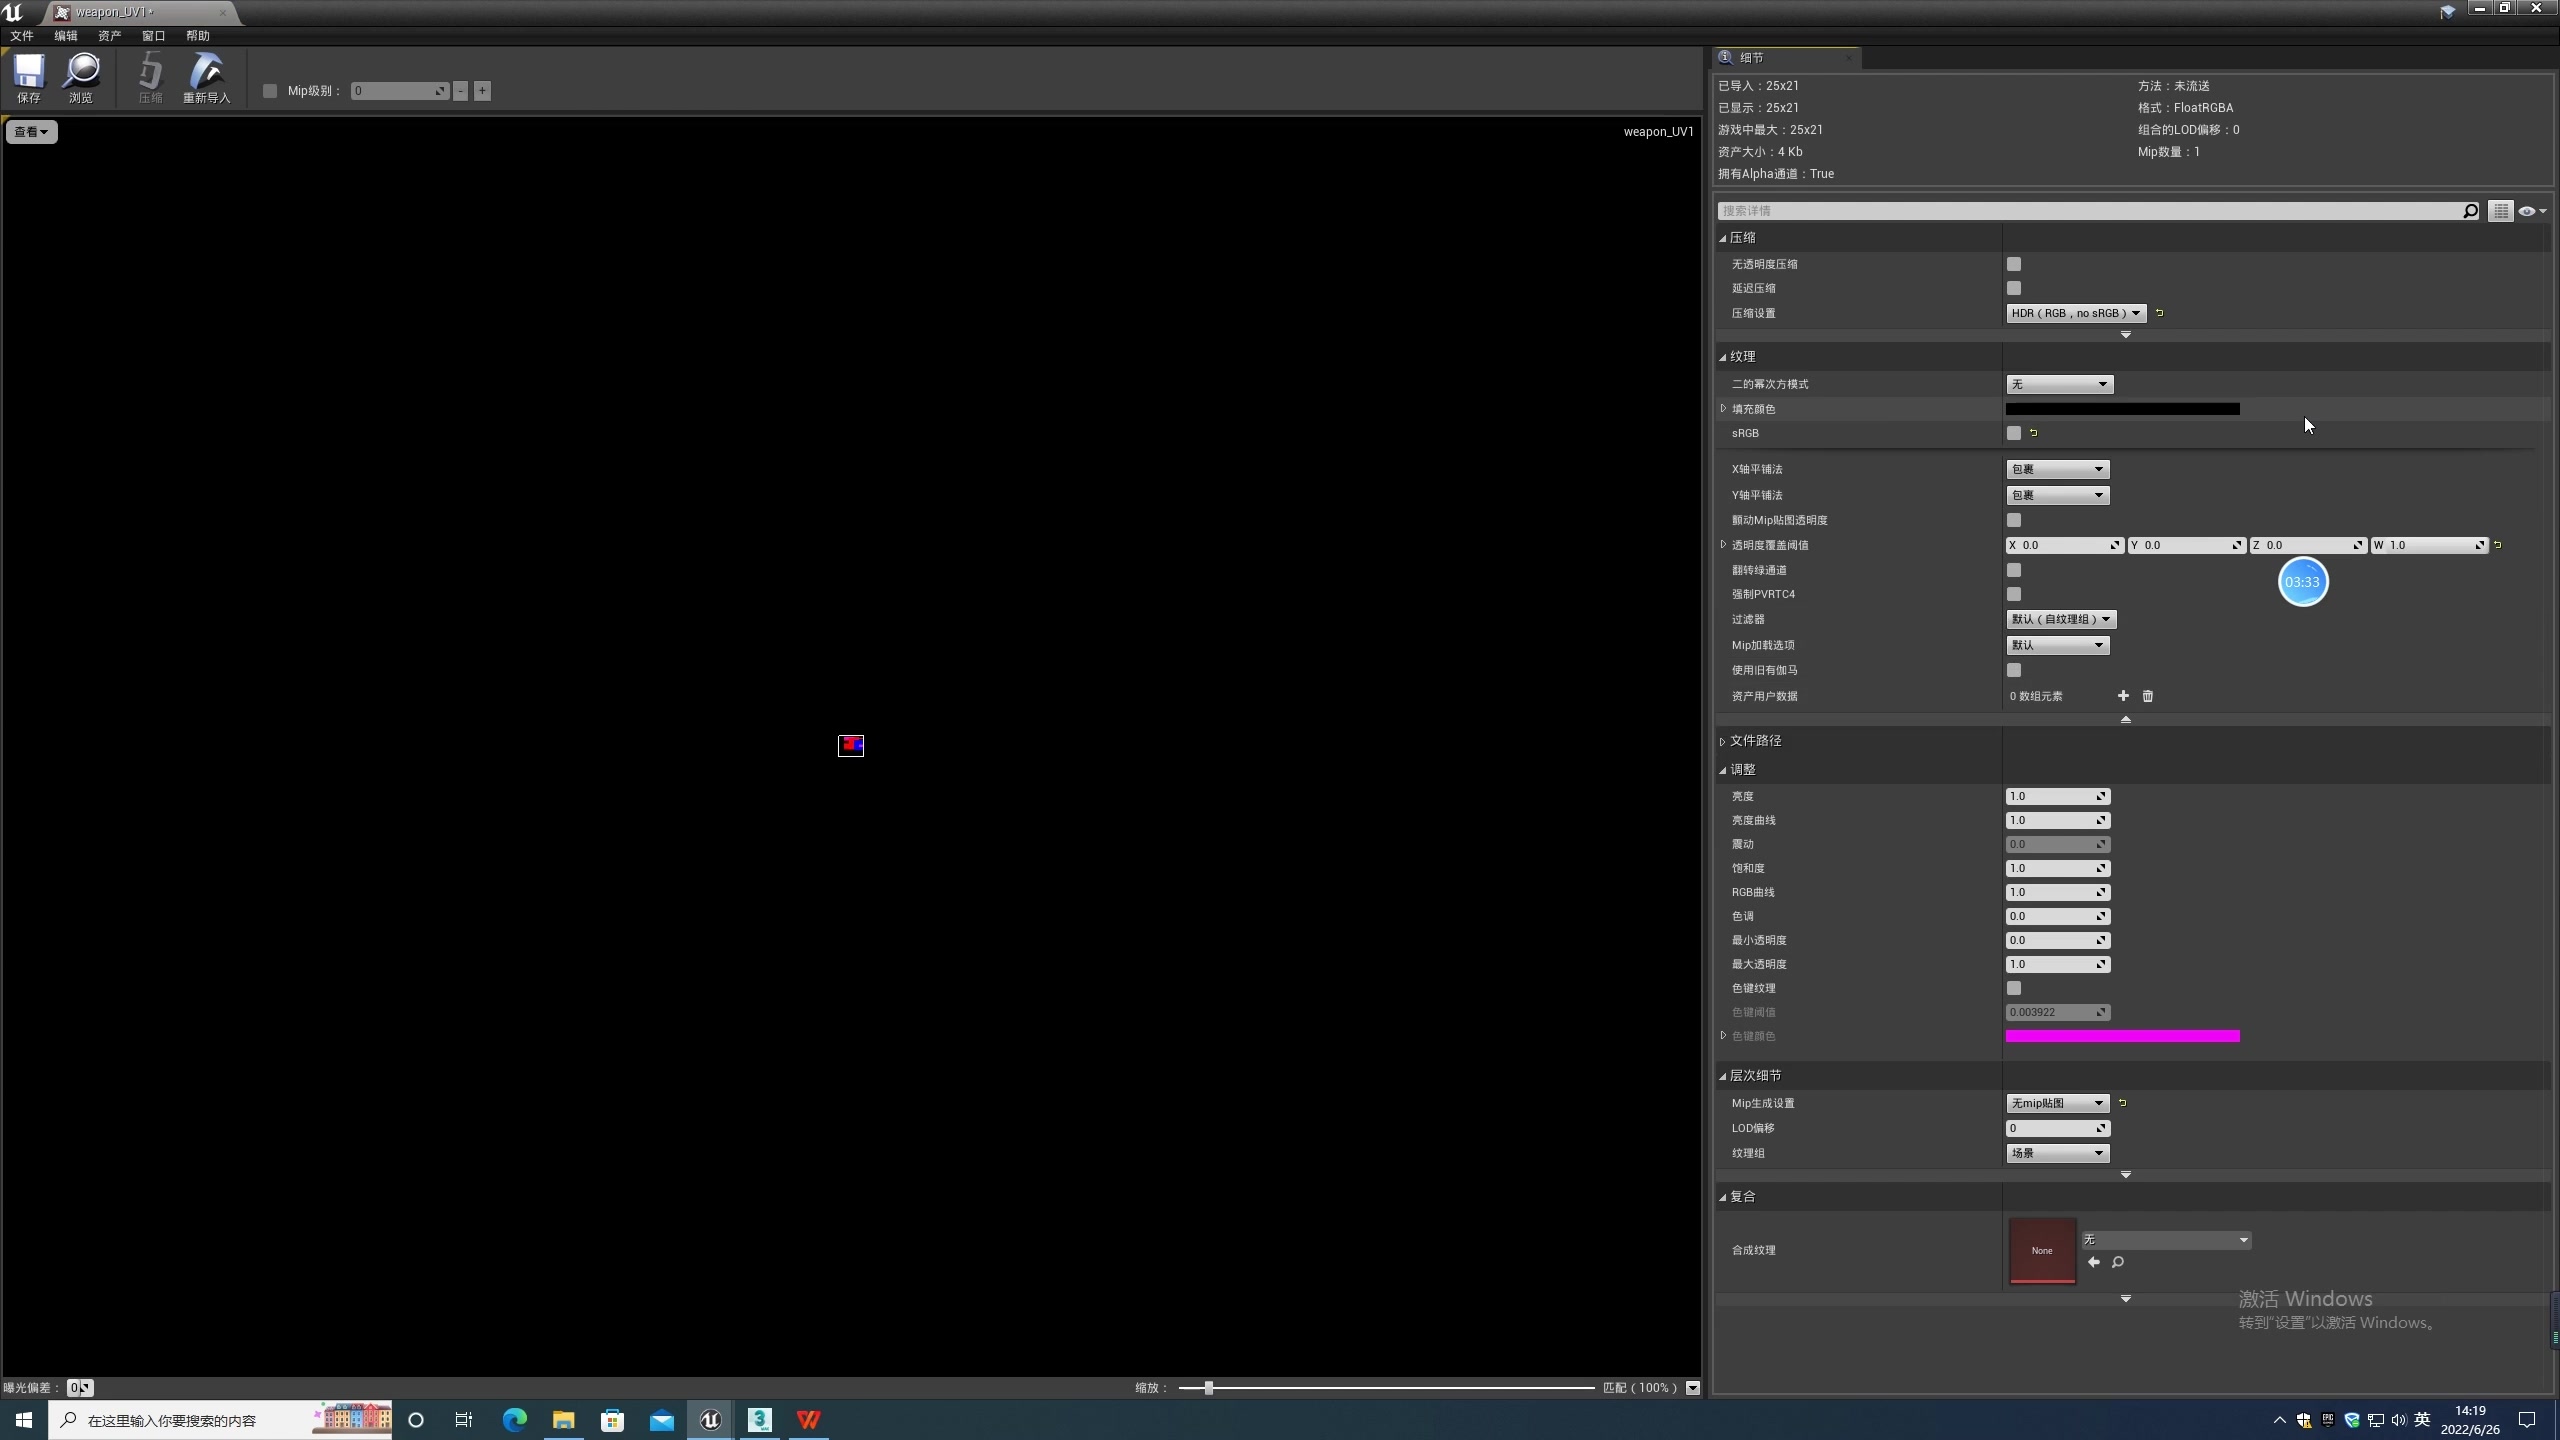Click the plus button next to Mip级别
Viewport: 2560px width, 1440px height.
484,90
